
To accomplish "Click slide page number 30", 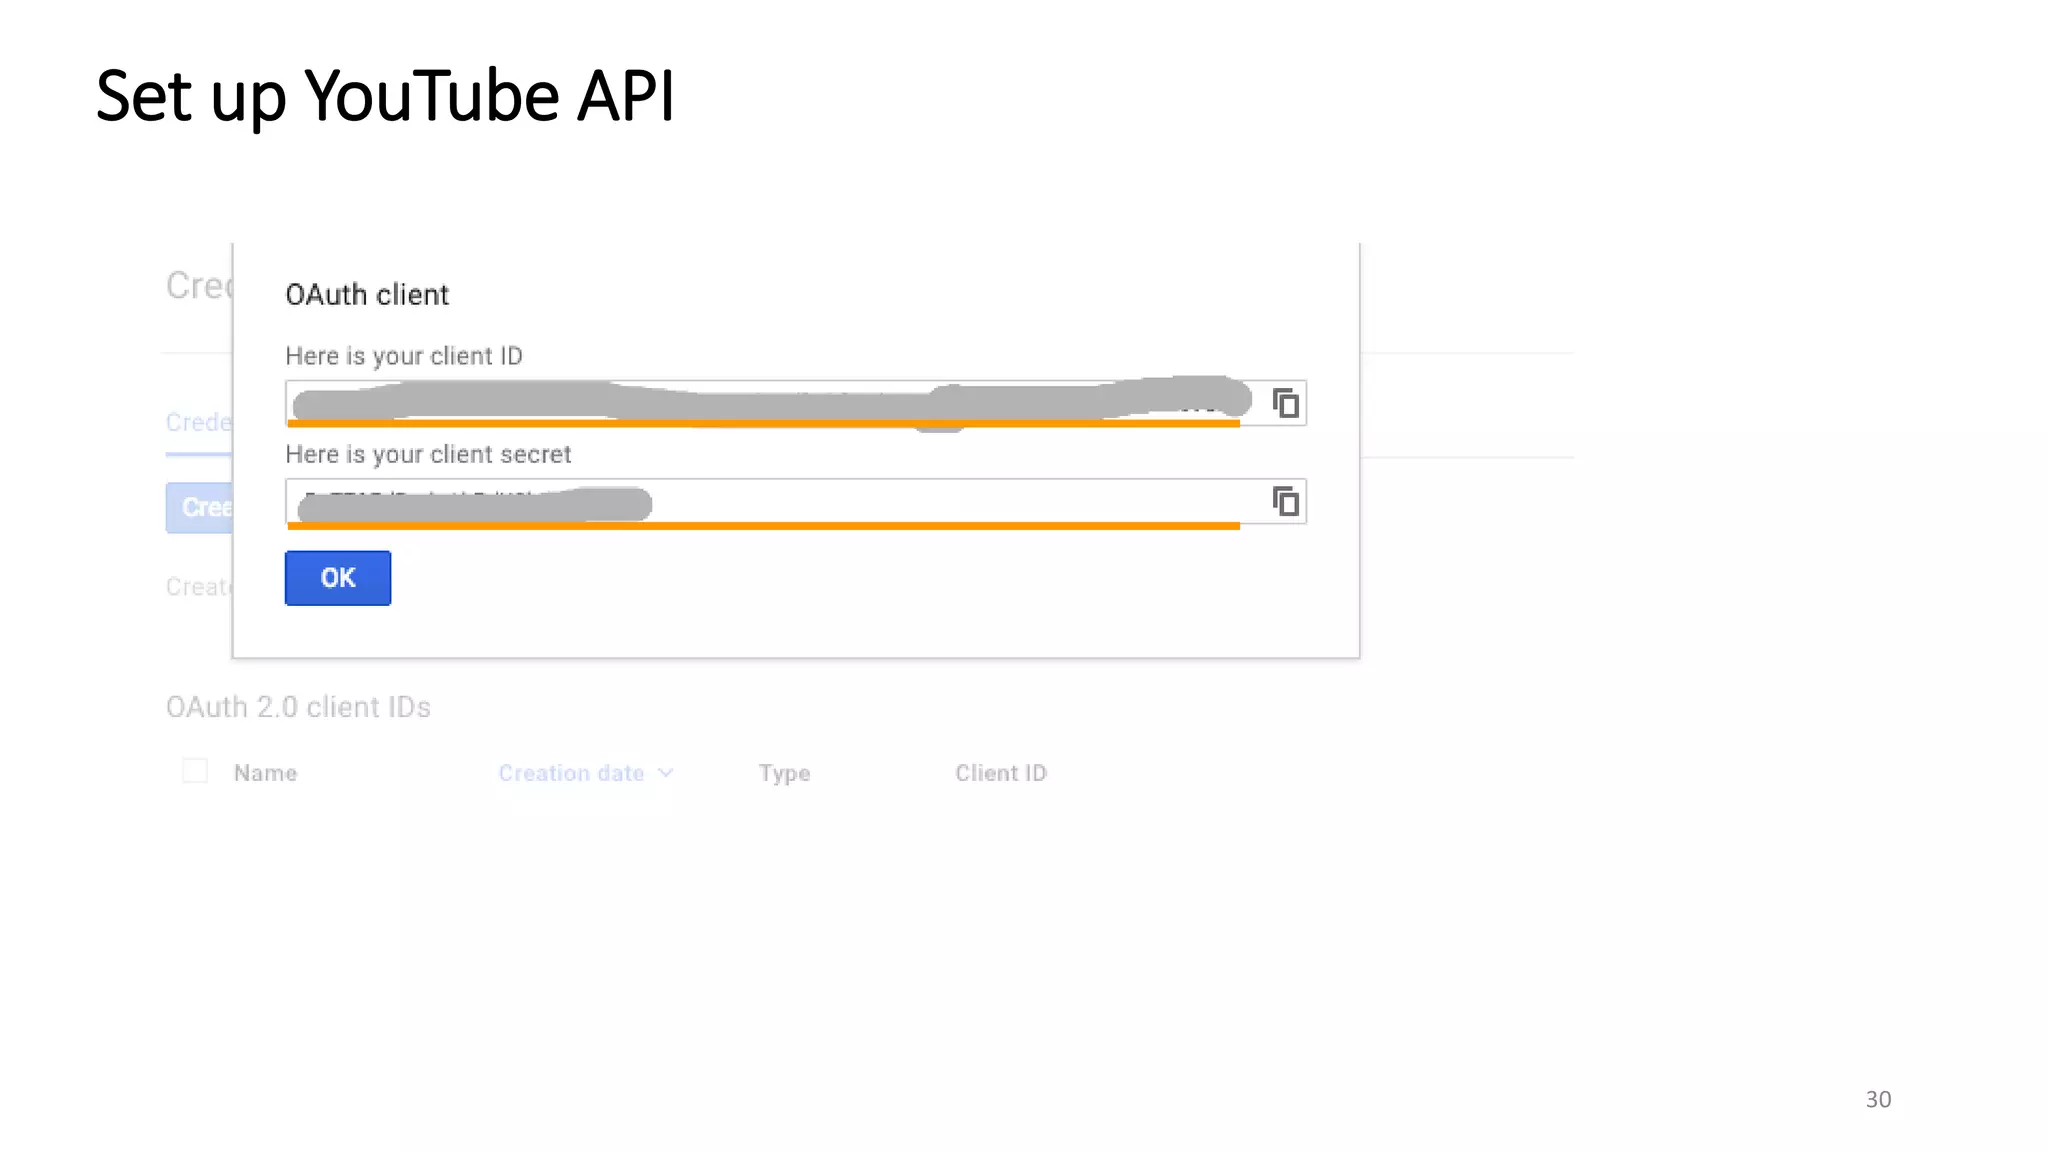I will [x=1878, y=1099].
